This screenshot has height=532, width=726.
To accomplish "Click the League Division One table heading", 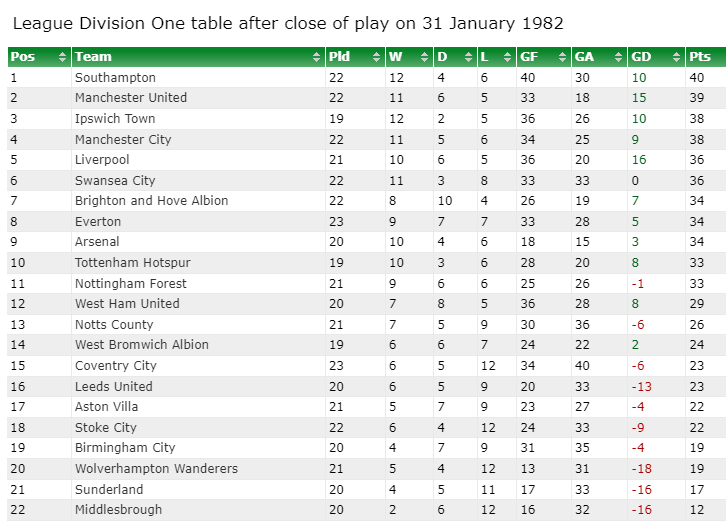I will tap(288, 23).
